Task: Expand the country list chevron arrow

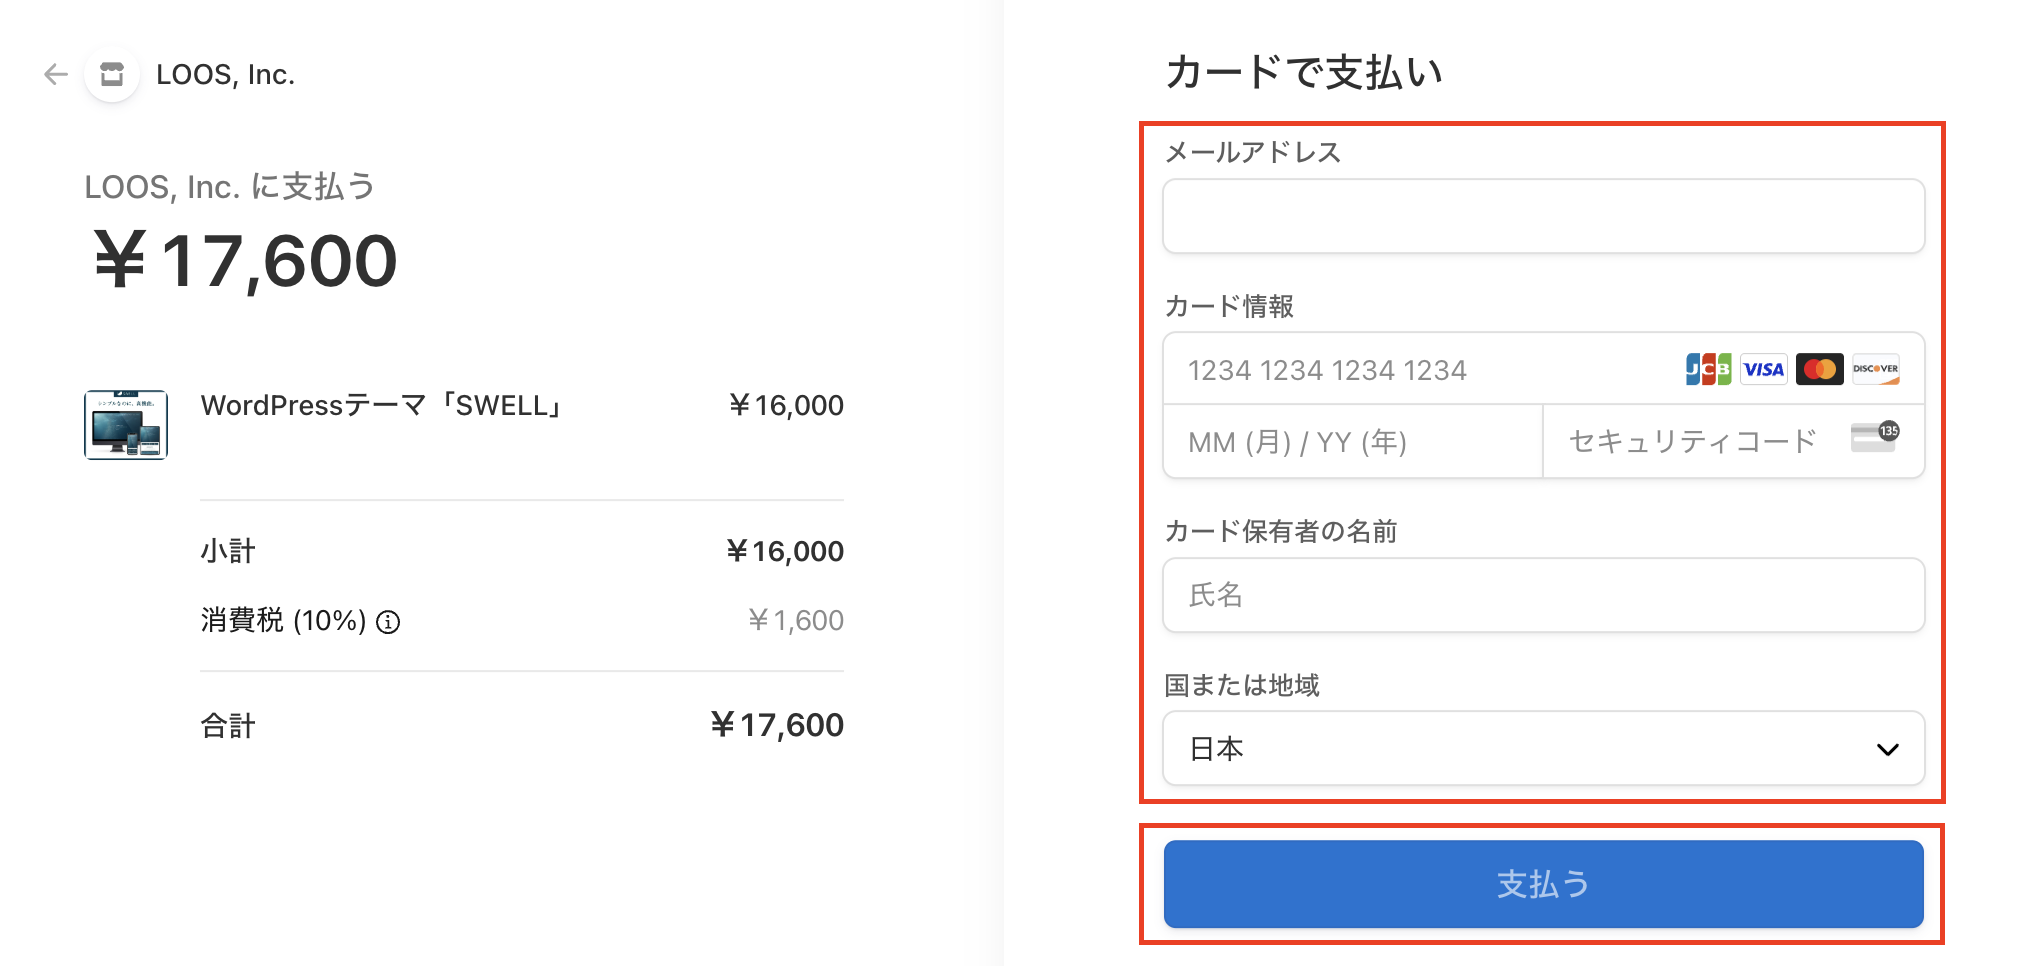Action: pyautogui.click(x=1887, y=750)
